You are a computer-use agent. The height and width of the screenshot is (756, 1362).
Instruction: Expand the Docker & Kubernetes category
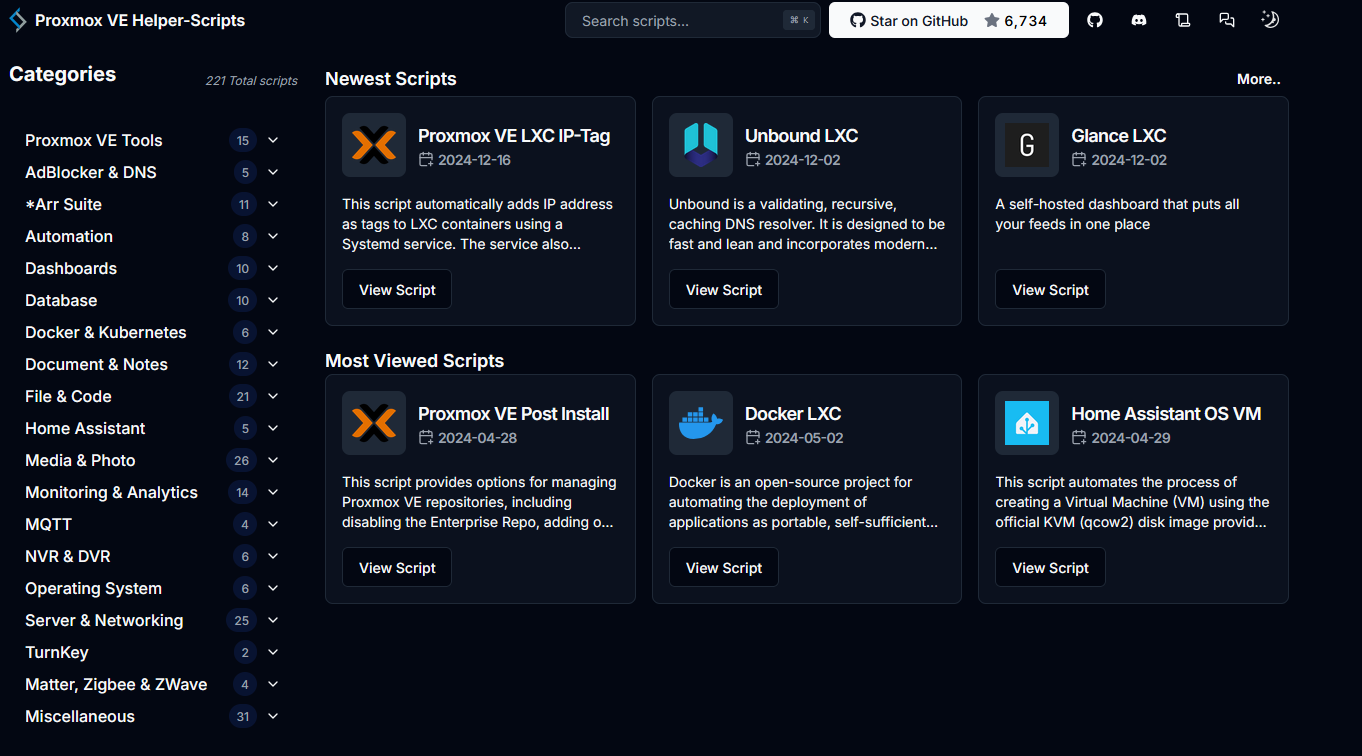tap(272, 332)
